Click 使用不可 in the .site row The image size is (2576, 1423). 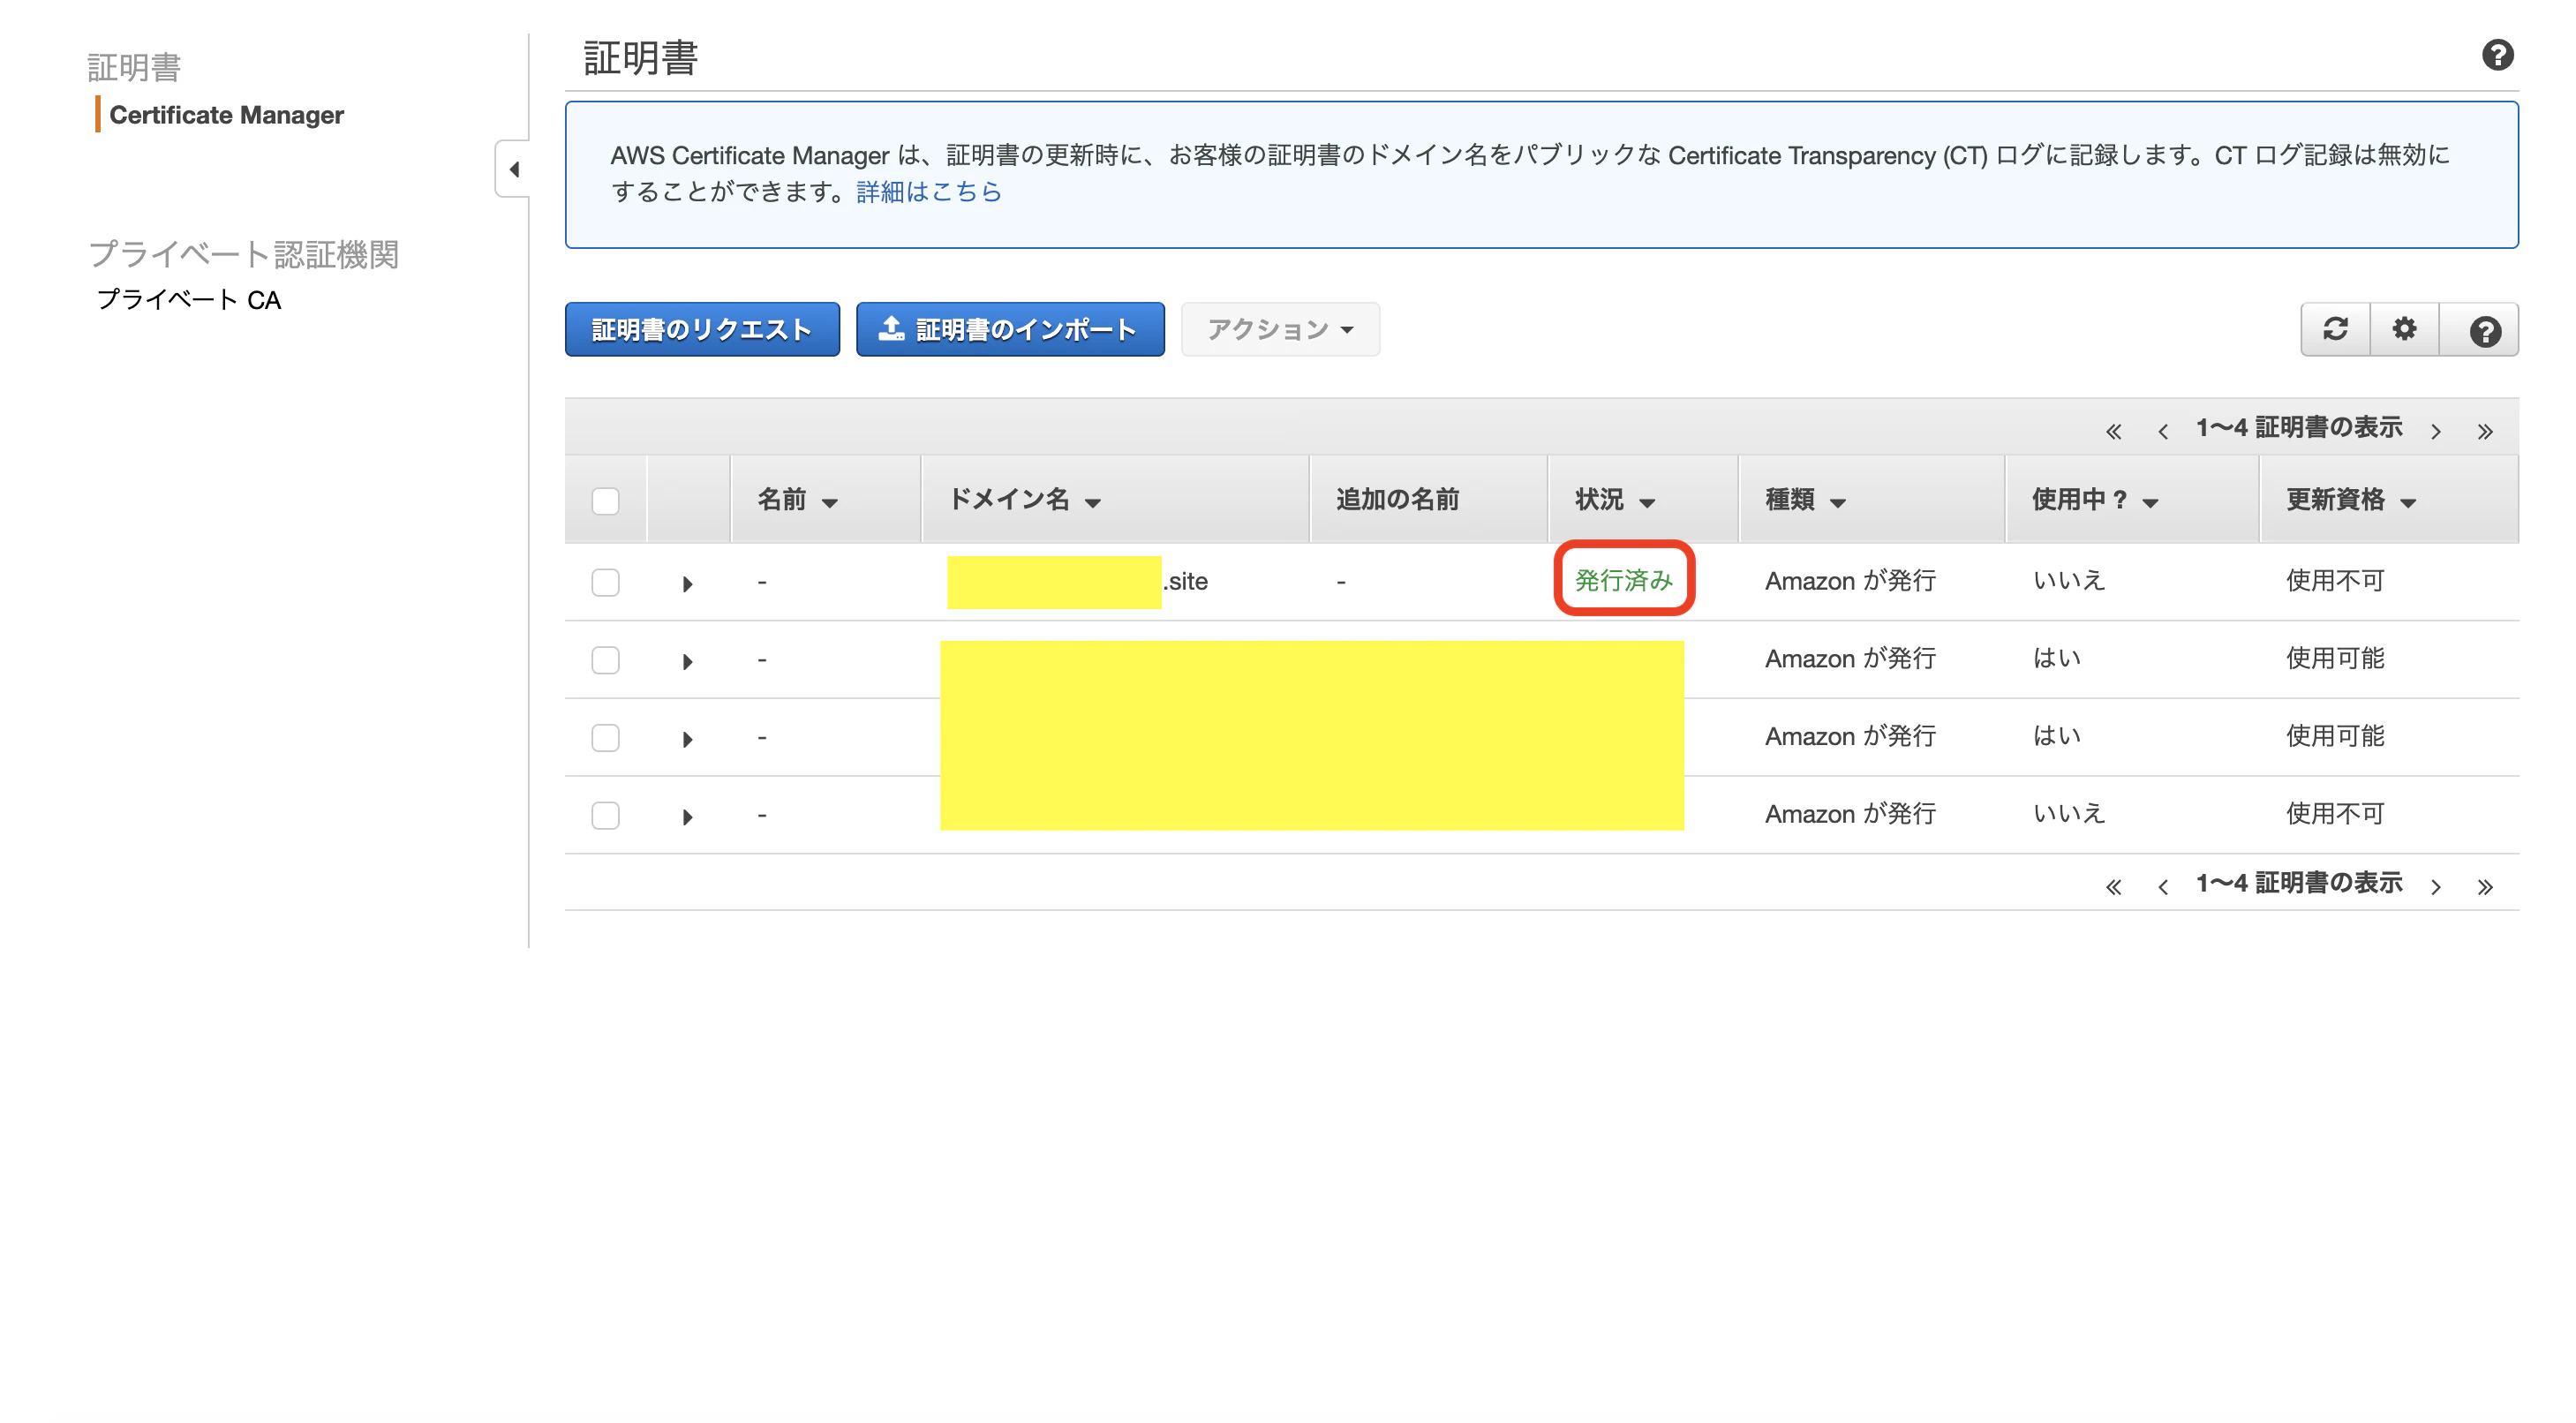pos(2335,580)
